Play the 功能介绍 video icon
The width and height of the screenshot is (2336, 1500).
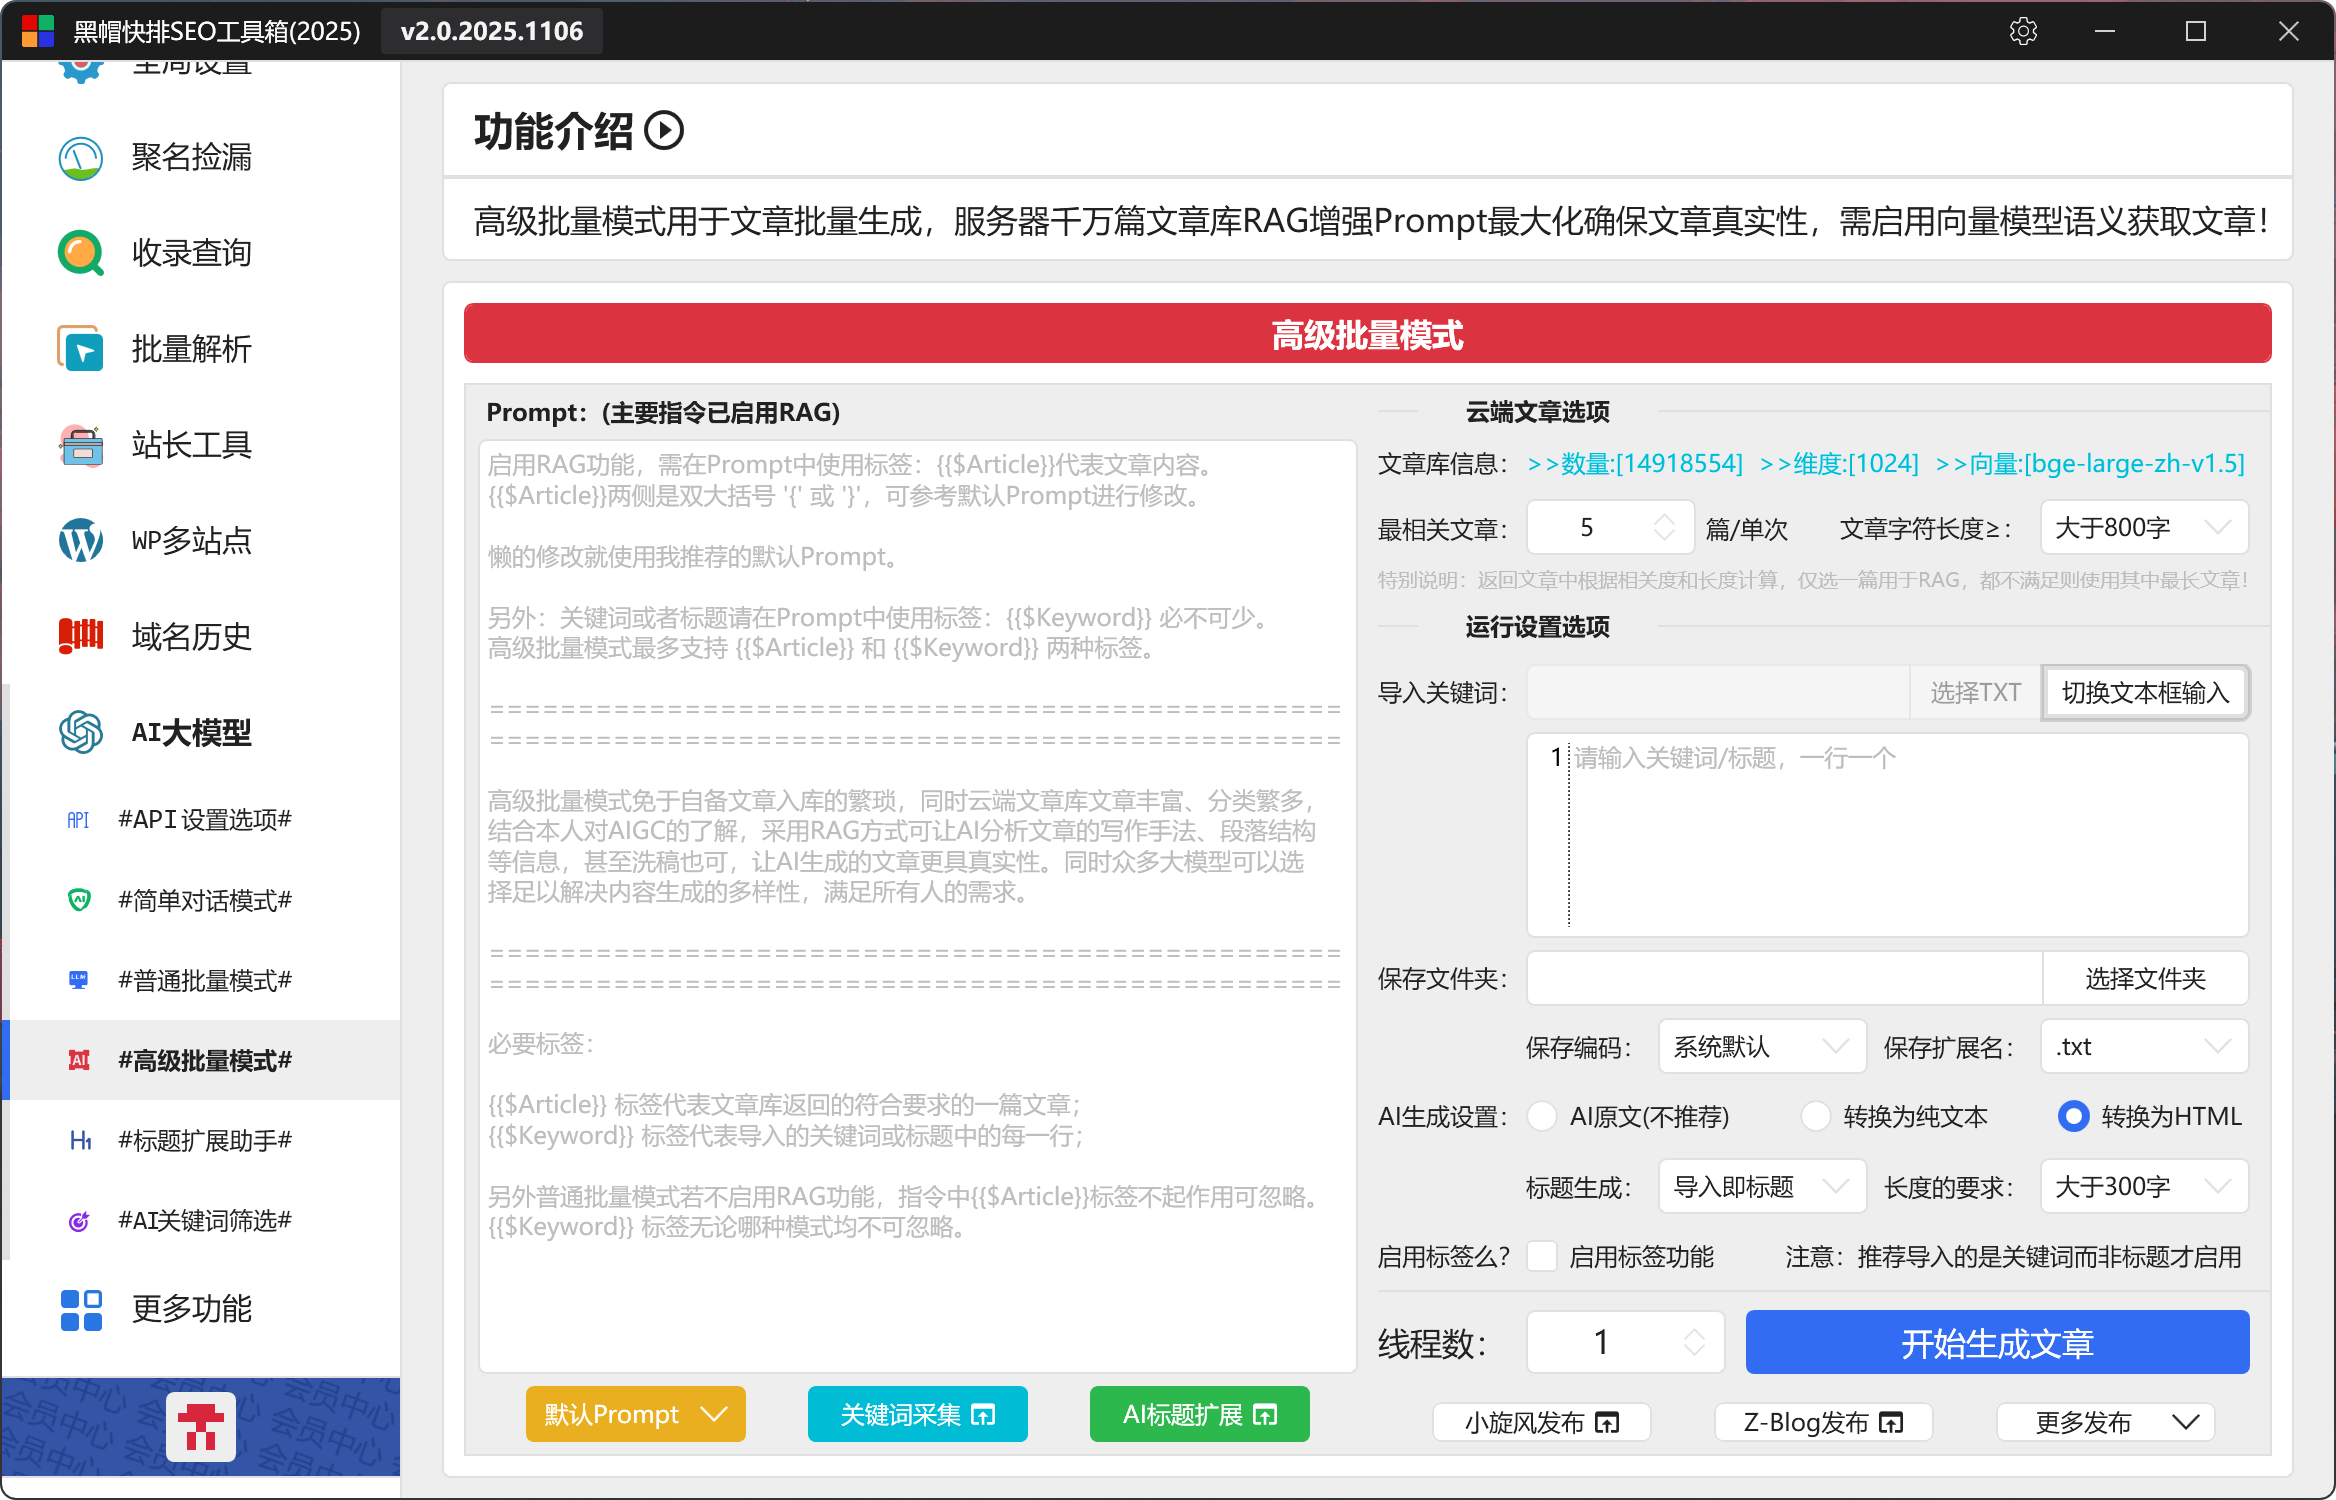[x=664, y=131]
